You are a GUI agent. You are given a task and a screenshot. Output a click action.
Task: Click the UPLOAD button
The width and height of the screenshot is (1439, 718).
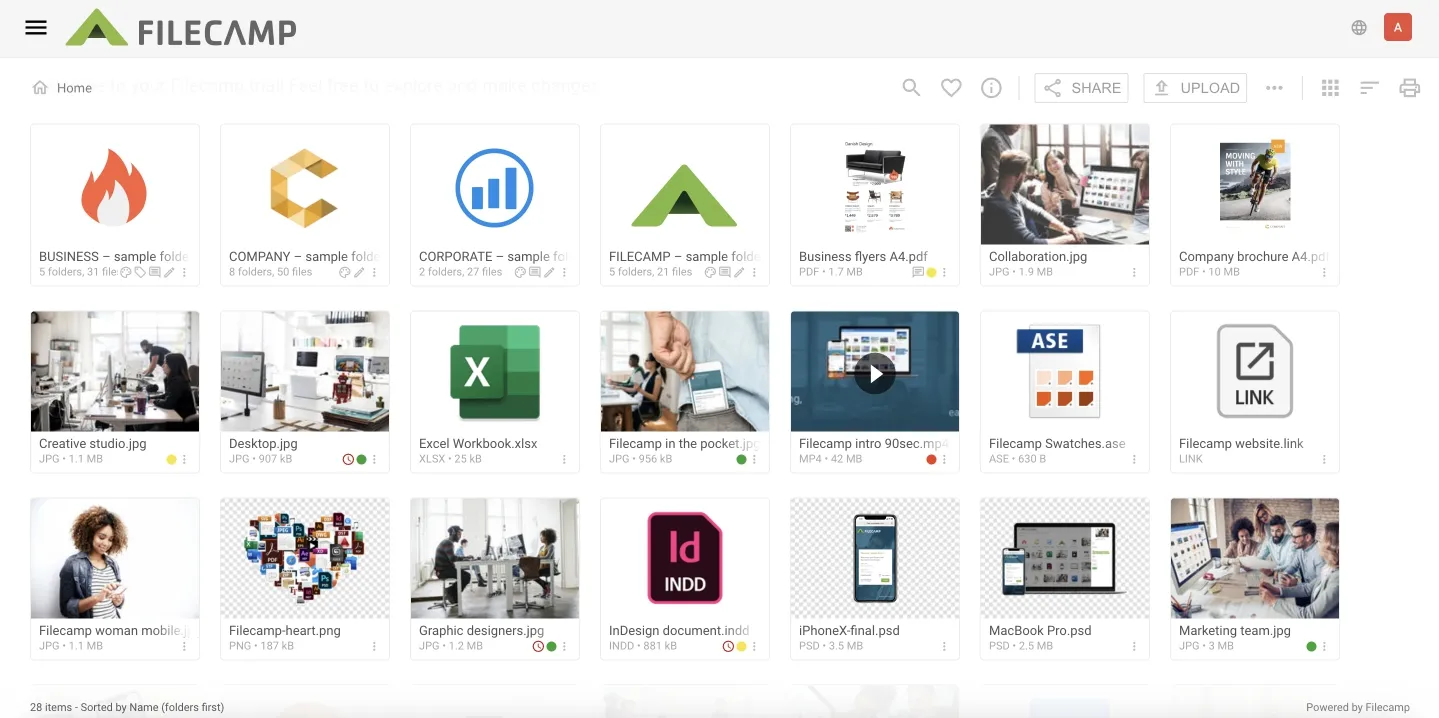(1195, 88)
